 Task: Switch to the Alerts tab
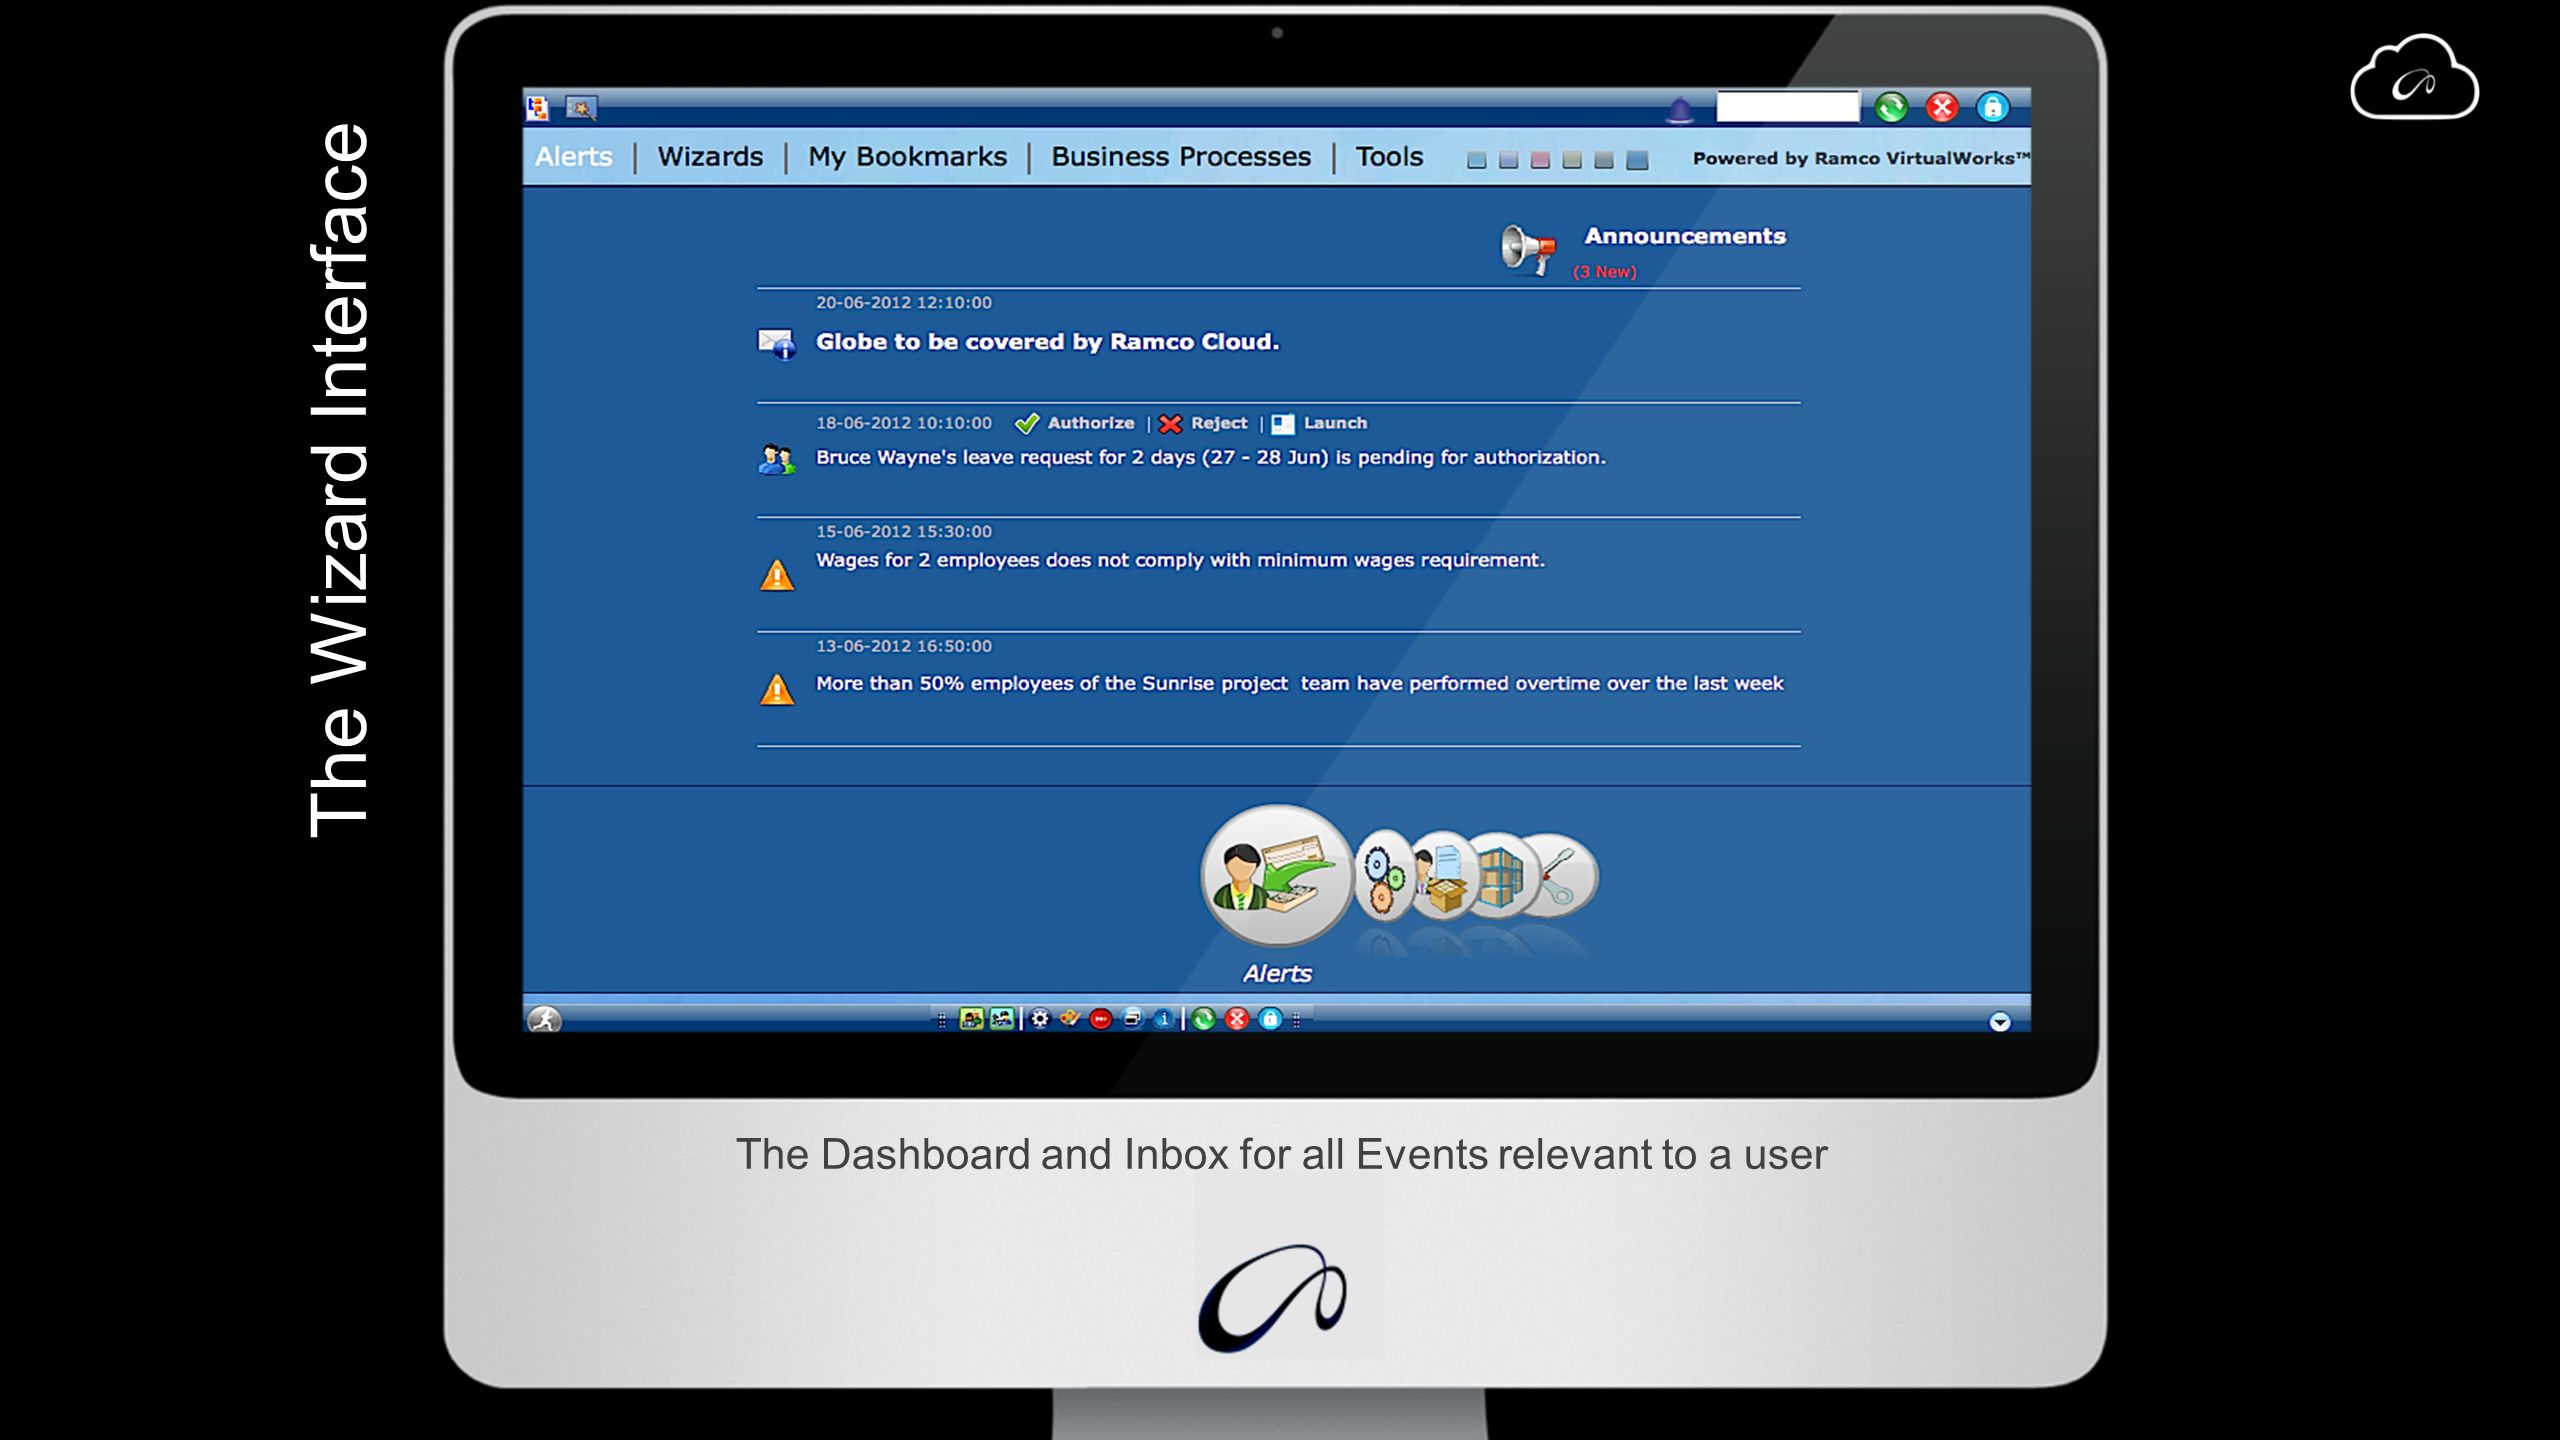574,157
